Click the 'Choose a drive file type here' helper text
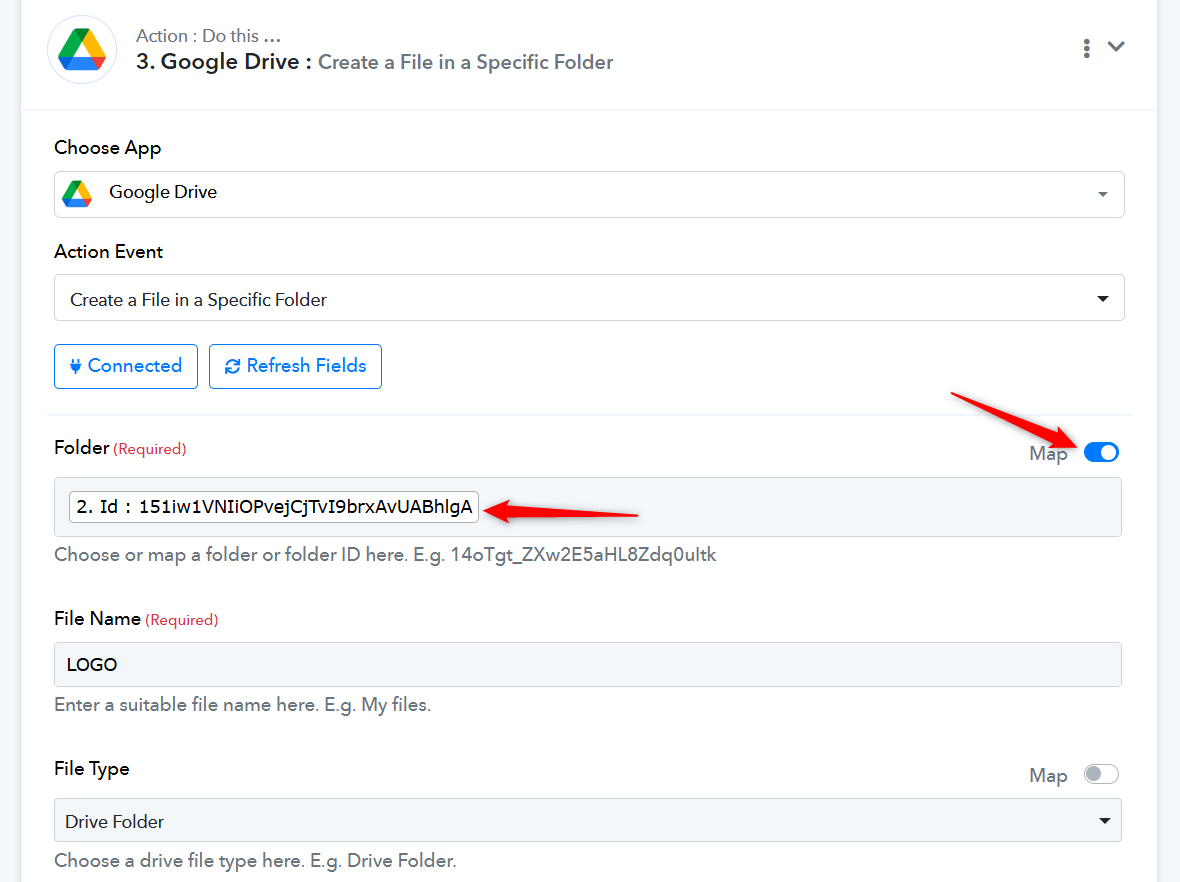 [x=255, y=861]
